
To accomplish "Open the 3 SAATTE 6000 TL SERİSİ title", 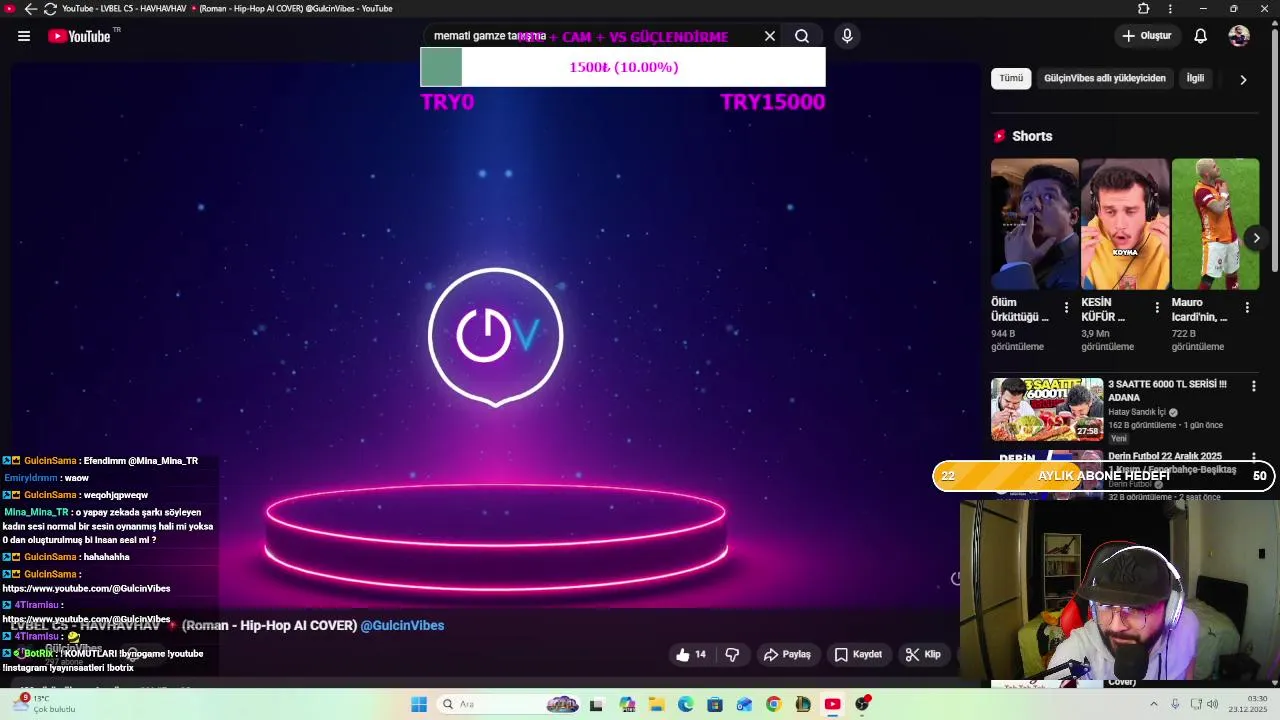I will point(1167,390).
